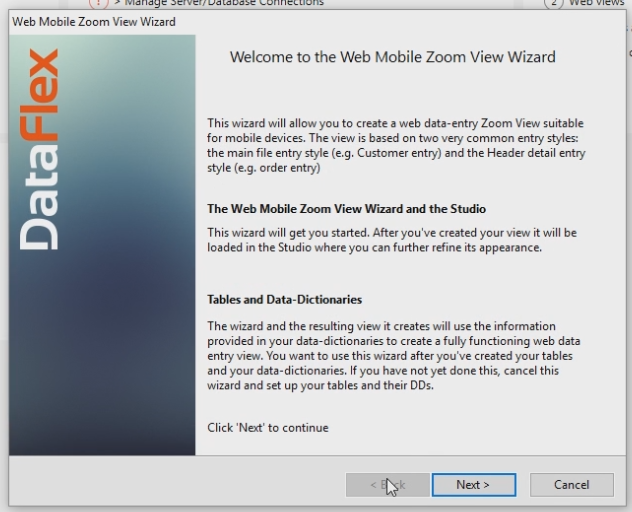Viewport: 632px width, 512px height.
Task: Click the paragraph about data-dictionaries
Action: (393, 356)
